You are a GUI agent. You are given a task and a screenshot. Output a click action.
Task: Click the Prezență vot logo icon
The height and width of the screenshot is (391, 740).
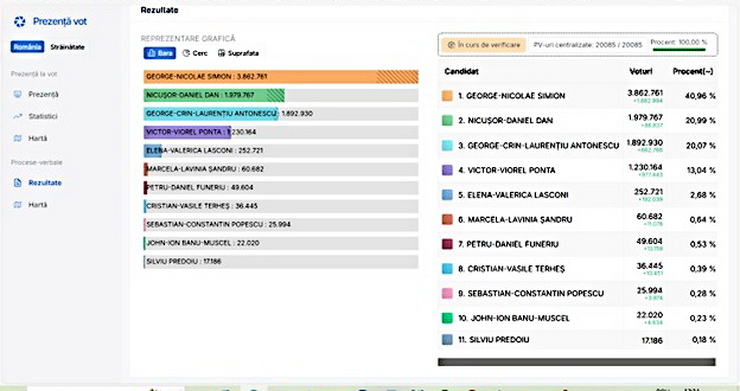click(x=19, y=21)
